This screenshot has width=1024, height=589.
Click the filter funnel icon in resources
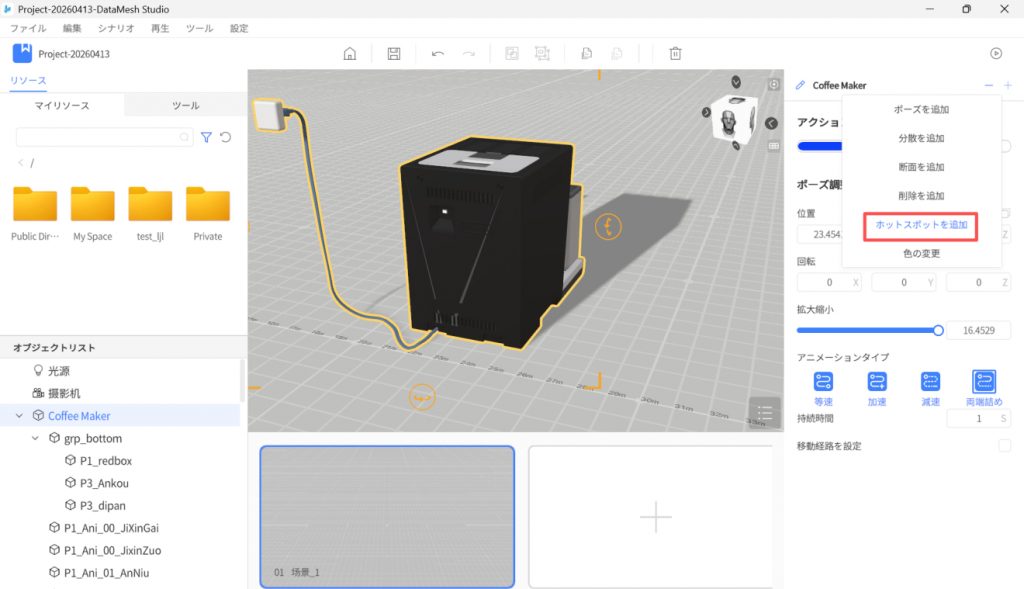[206, 137]
